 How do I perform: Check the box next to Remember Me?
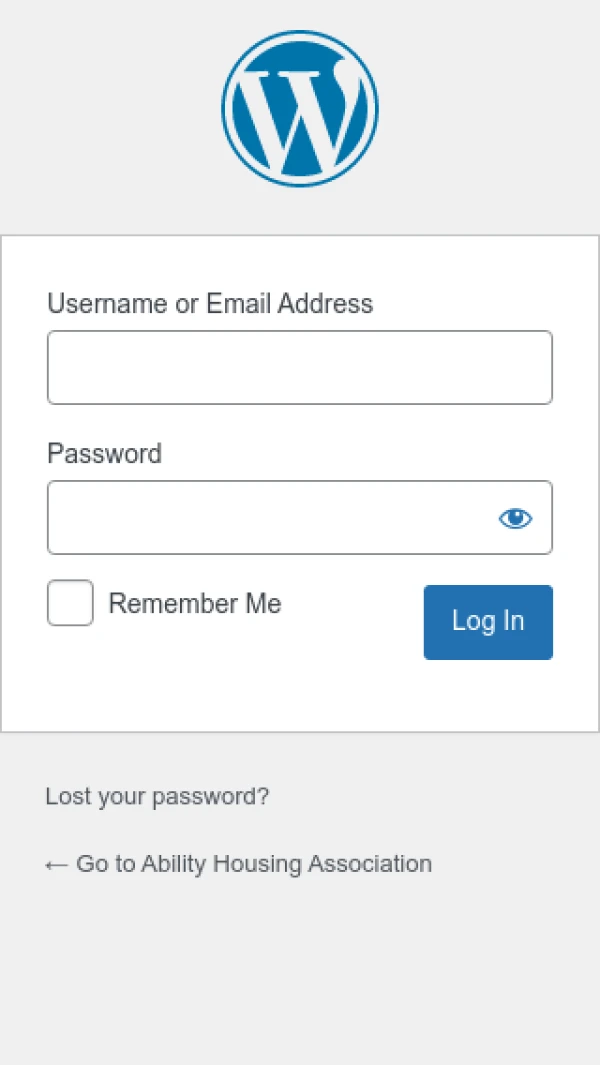pyautogui.click(x=69, y=602)
